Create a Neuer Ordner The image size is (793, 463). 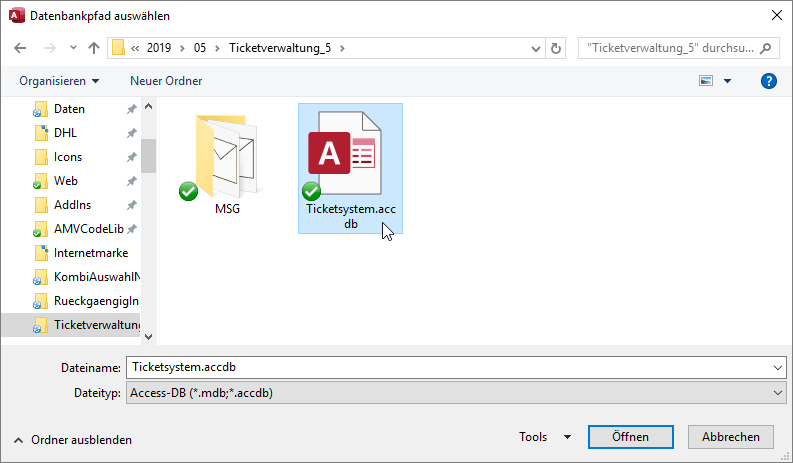(166, 81)
